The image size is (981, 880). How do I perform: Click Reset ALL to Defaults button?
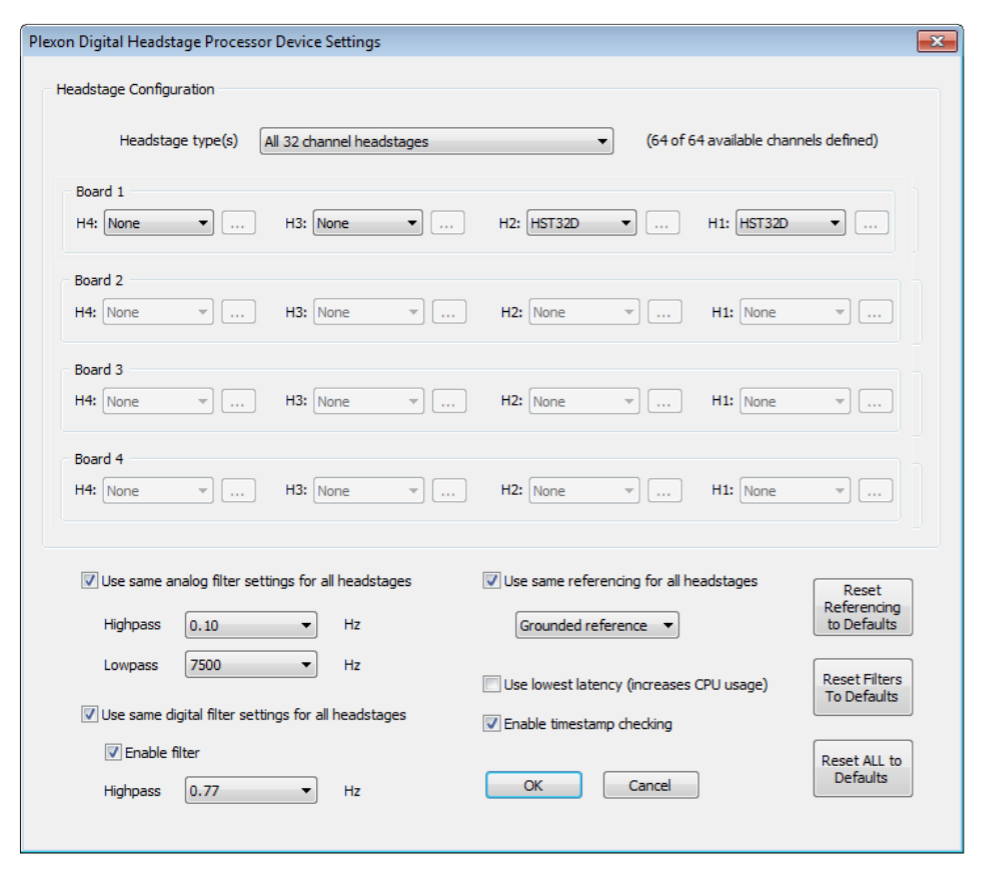[x=863, y=769]
